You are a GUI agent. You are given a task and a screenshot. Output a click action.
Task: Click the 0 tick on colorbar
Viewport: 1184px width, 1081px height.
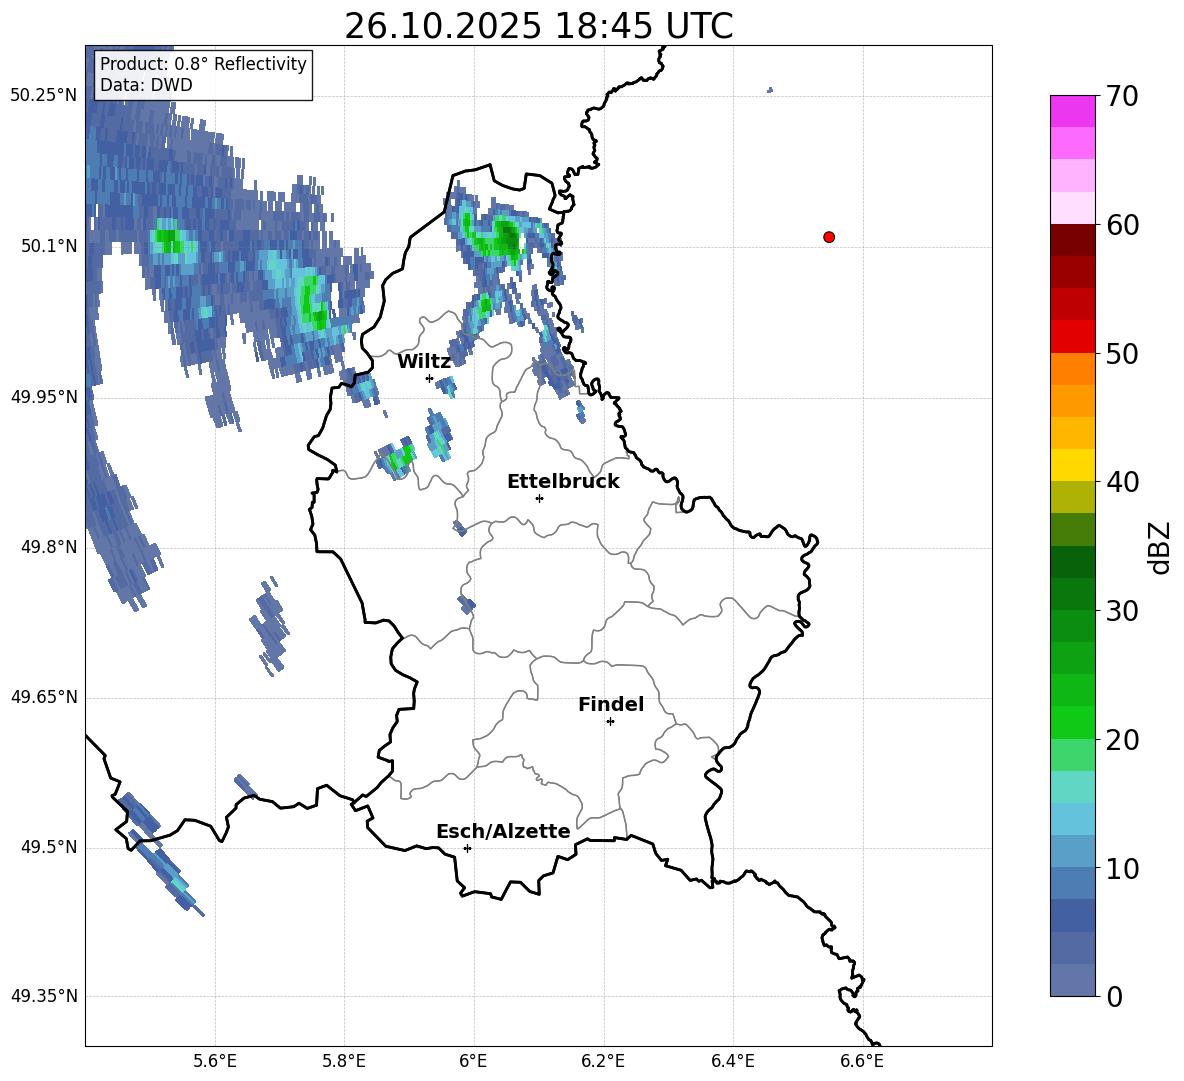[1114, 997]
